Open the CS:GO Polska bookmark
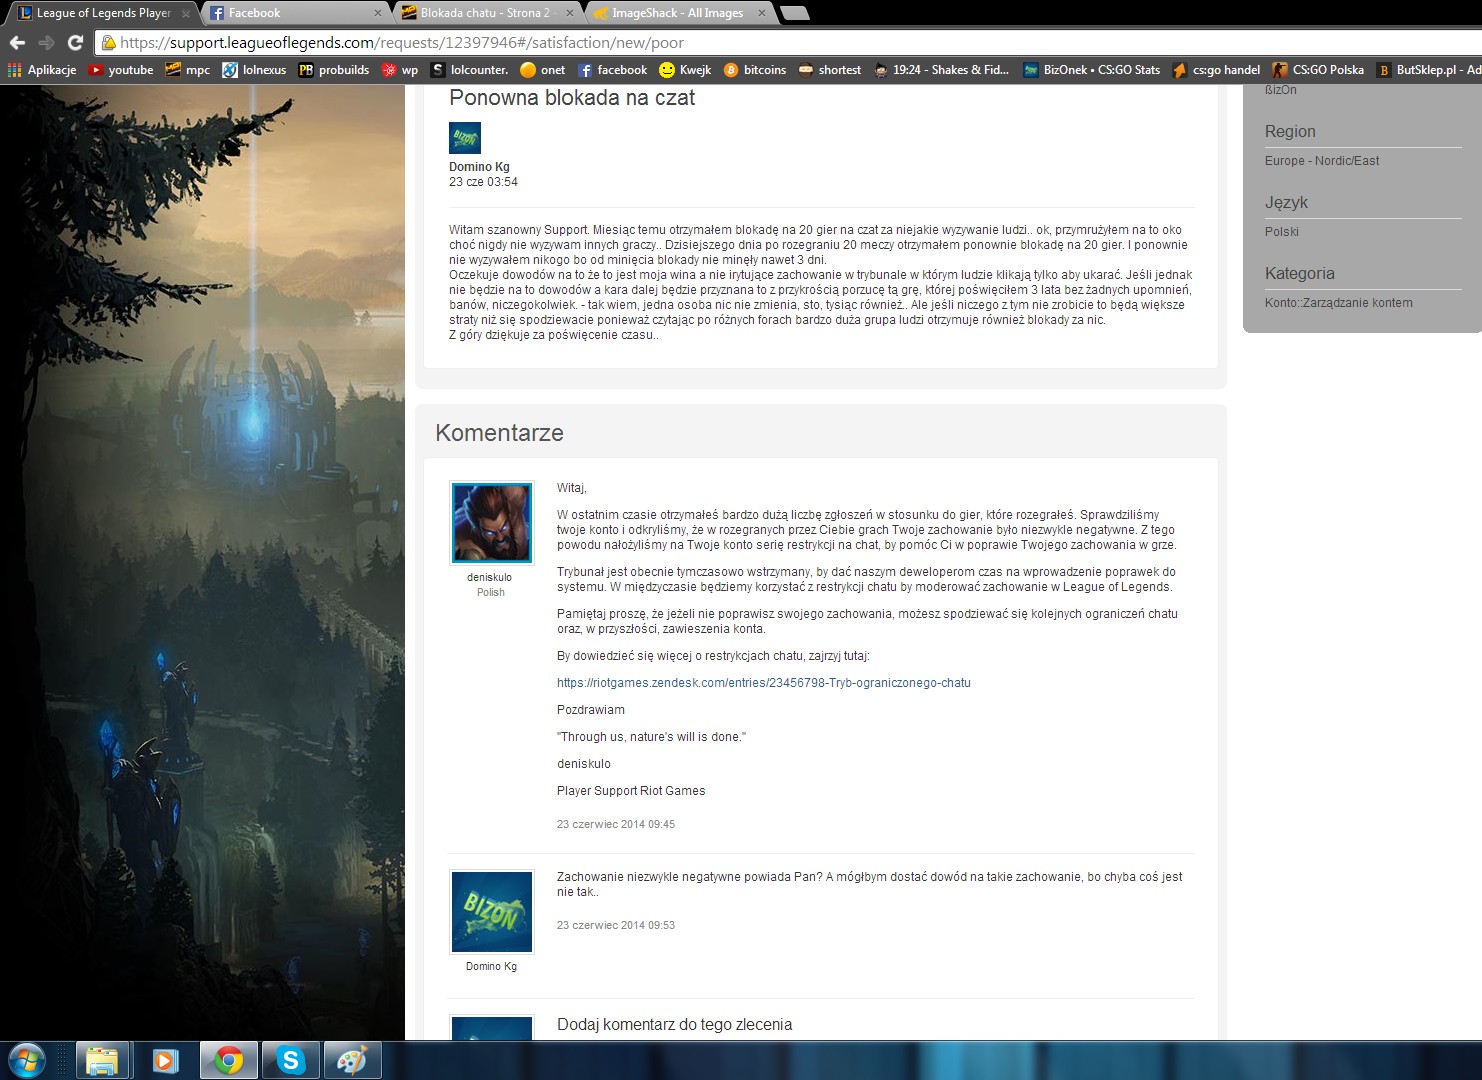The height and width of the screenshot is (1080, 1482). click(1318, 70)
